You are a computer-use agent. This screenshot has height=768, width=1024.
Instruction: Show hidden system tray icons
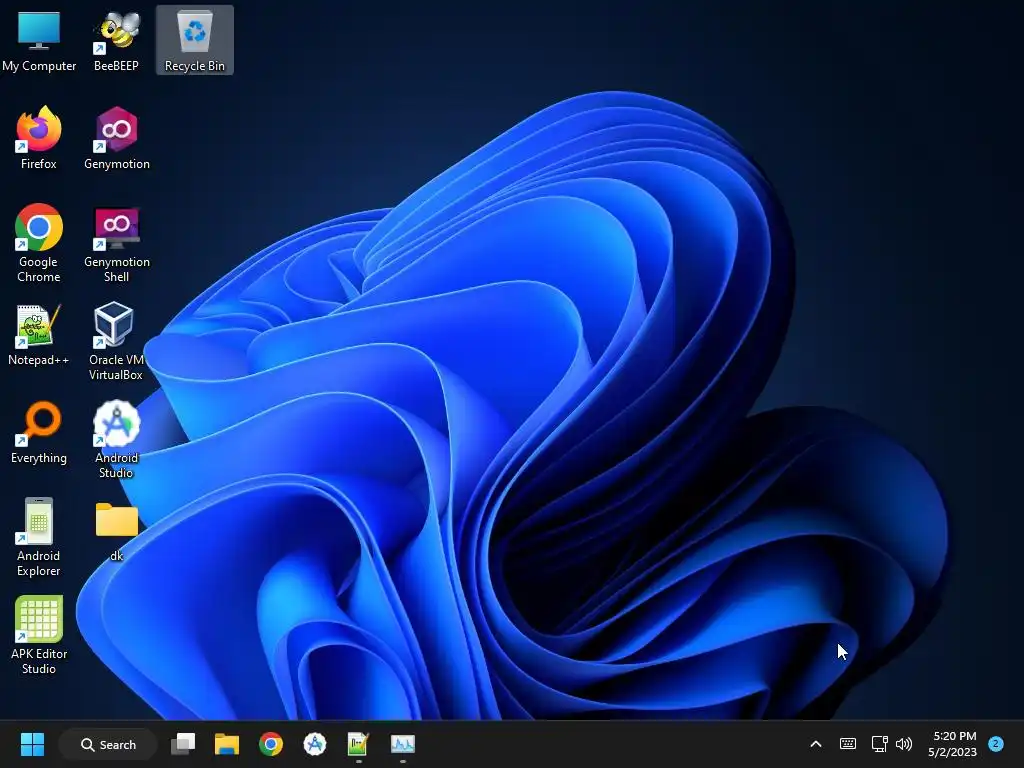[816, 744]
